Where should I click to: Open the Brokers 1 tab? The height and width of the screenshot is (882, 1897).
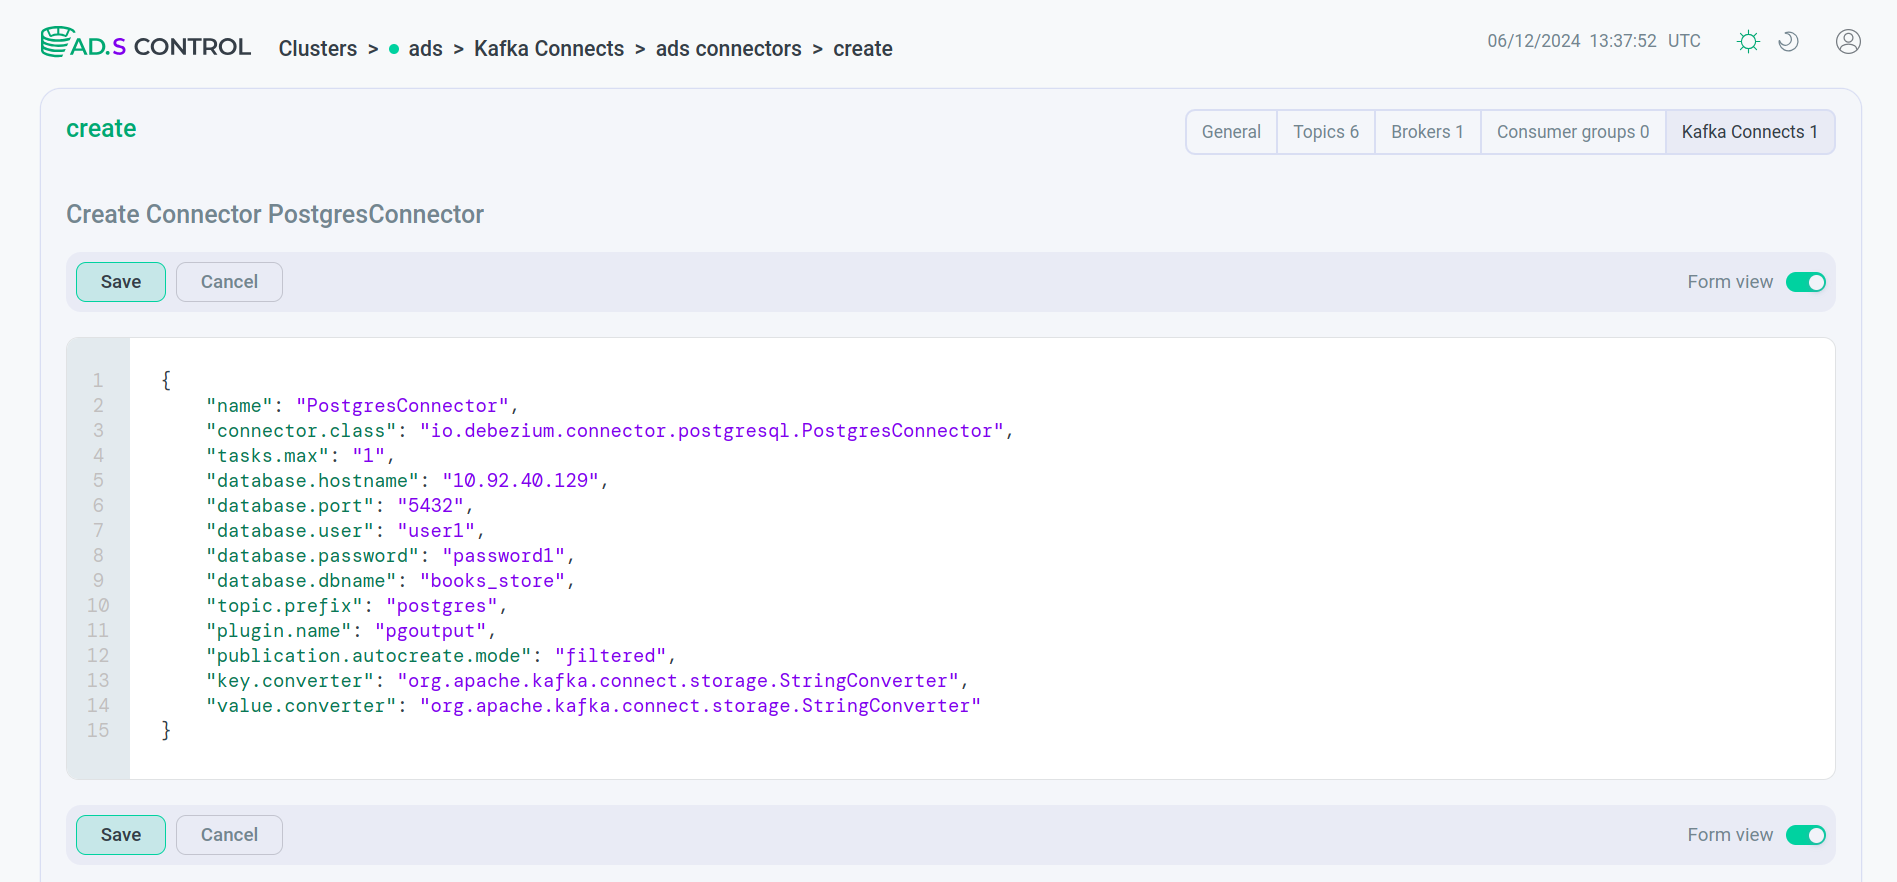click(1427, 132)
